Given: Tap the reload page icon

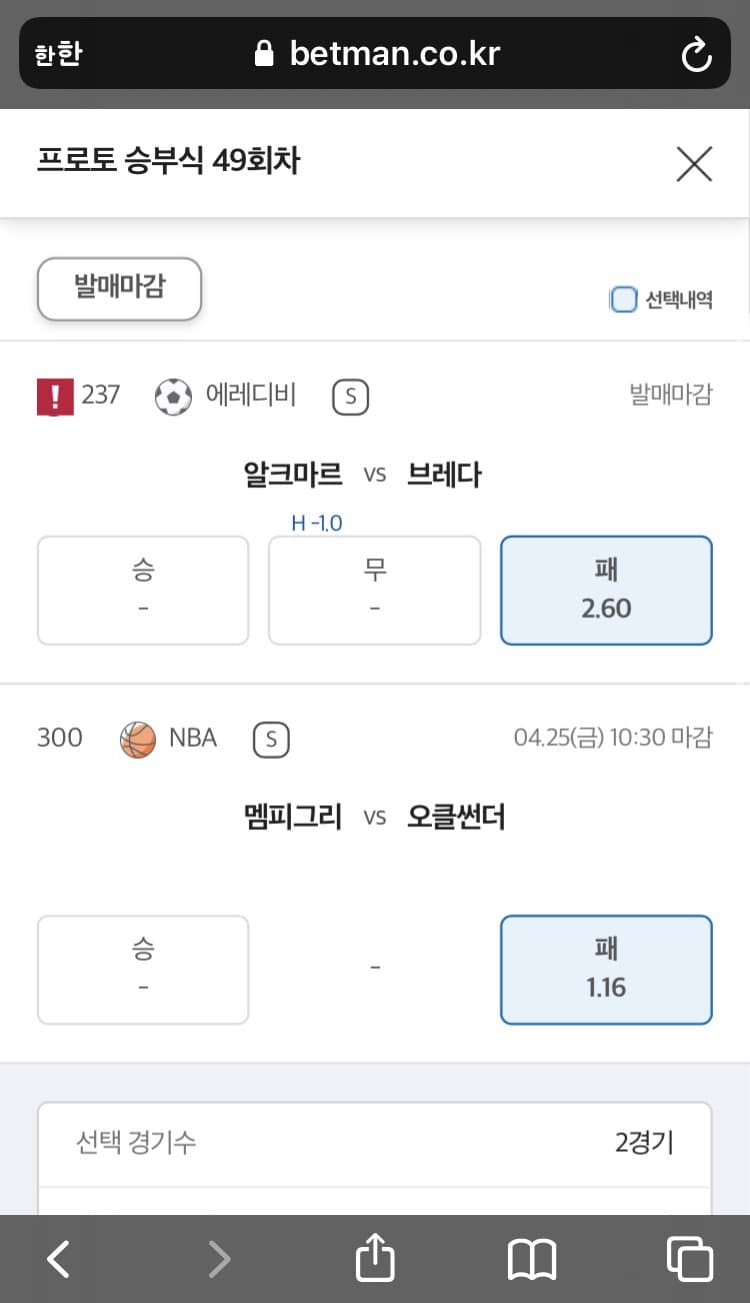Looking at the screenshot, I should (696, 54).
